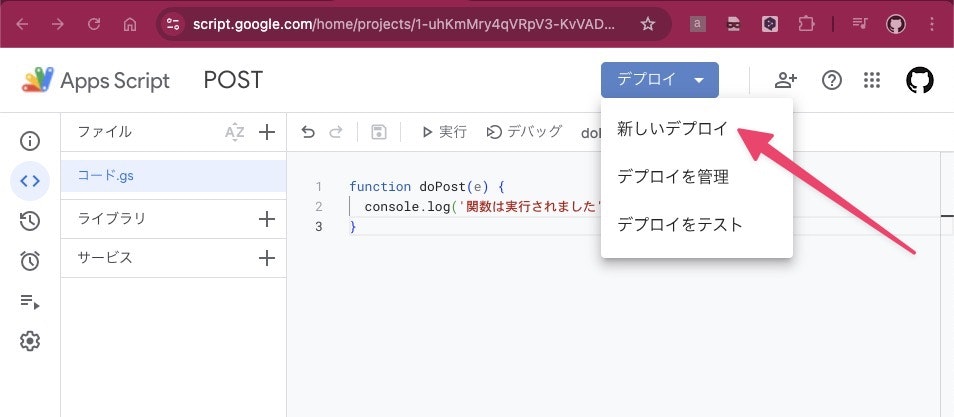Open the デプロイ deploy dropdown button
This screenshot has width=954, height=417.
660,80
